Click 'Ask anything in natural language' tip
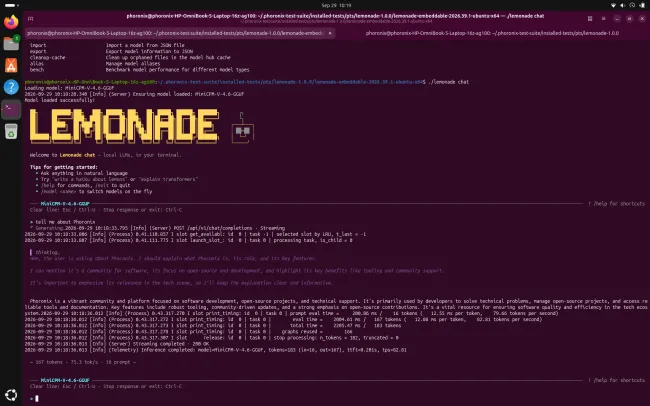Image resolution: width=650 pixels, height=406 pixels. (x=84, y=173)
